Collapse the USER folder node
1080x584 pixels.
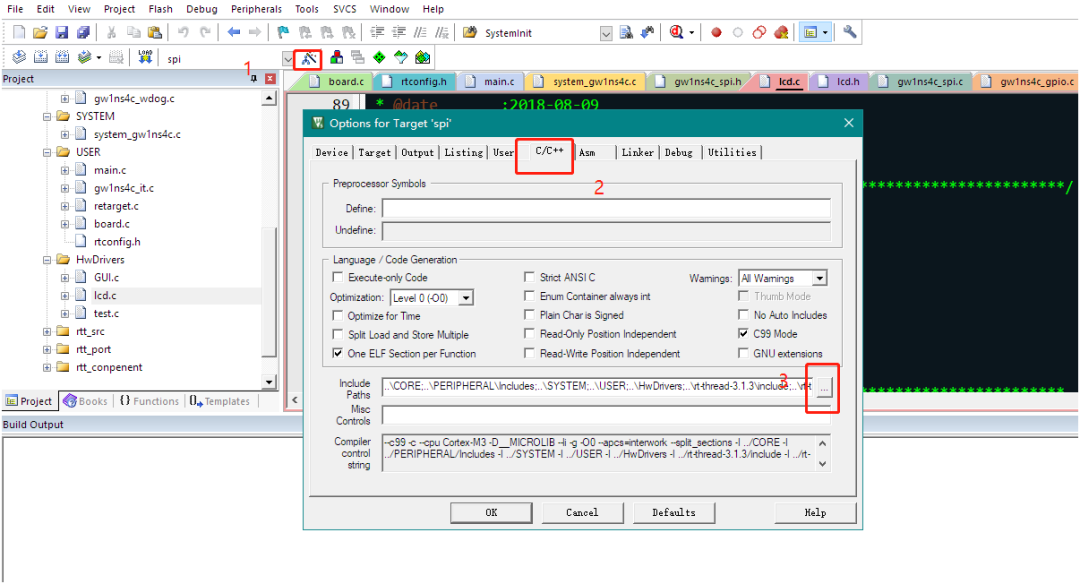(x=47, y=152)
